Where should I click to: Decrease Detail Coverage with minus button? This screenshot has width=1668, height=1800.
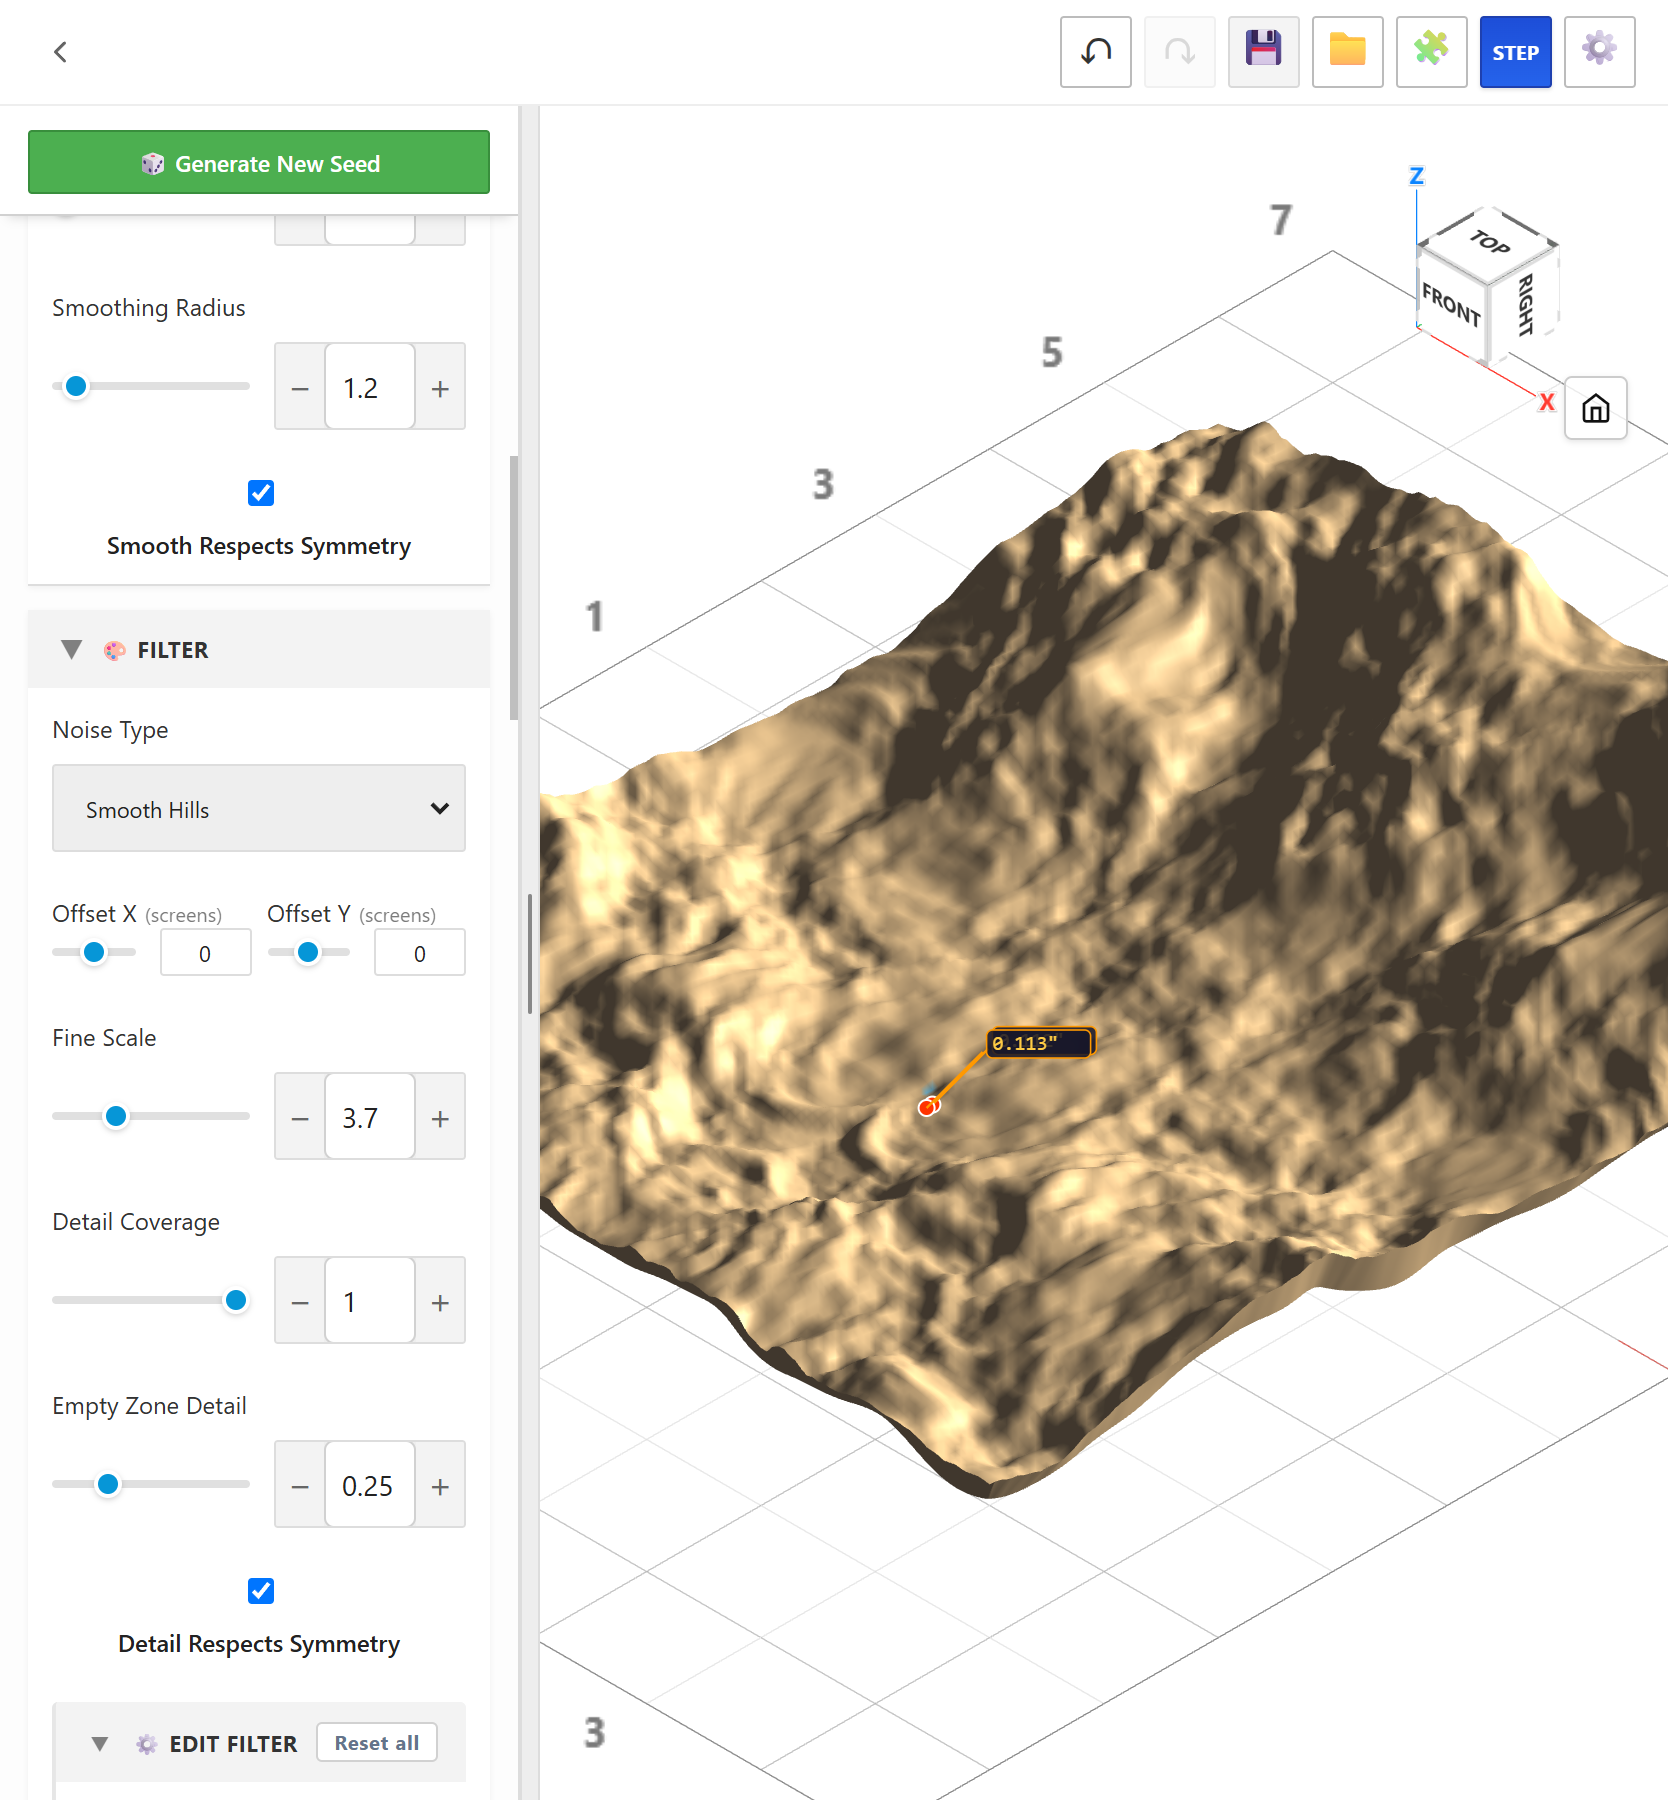(300, 1301)
